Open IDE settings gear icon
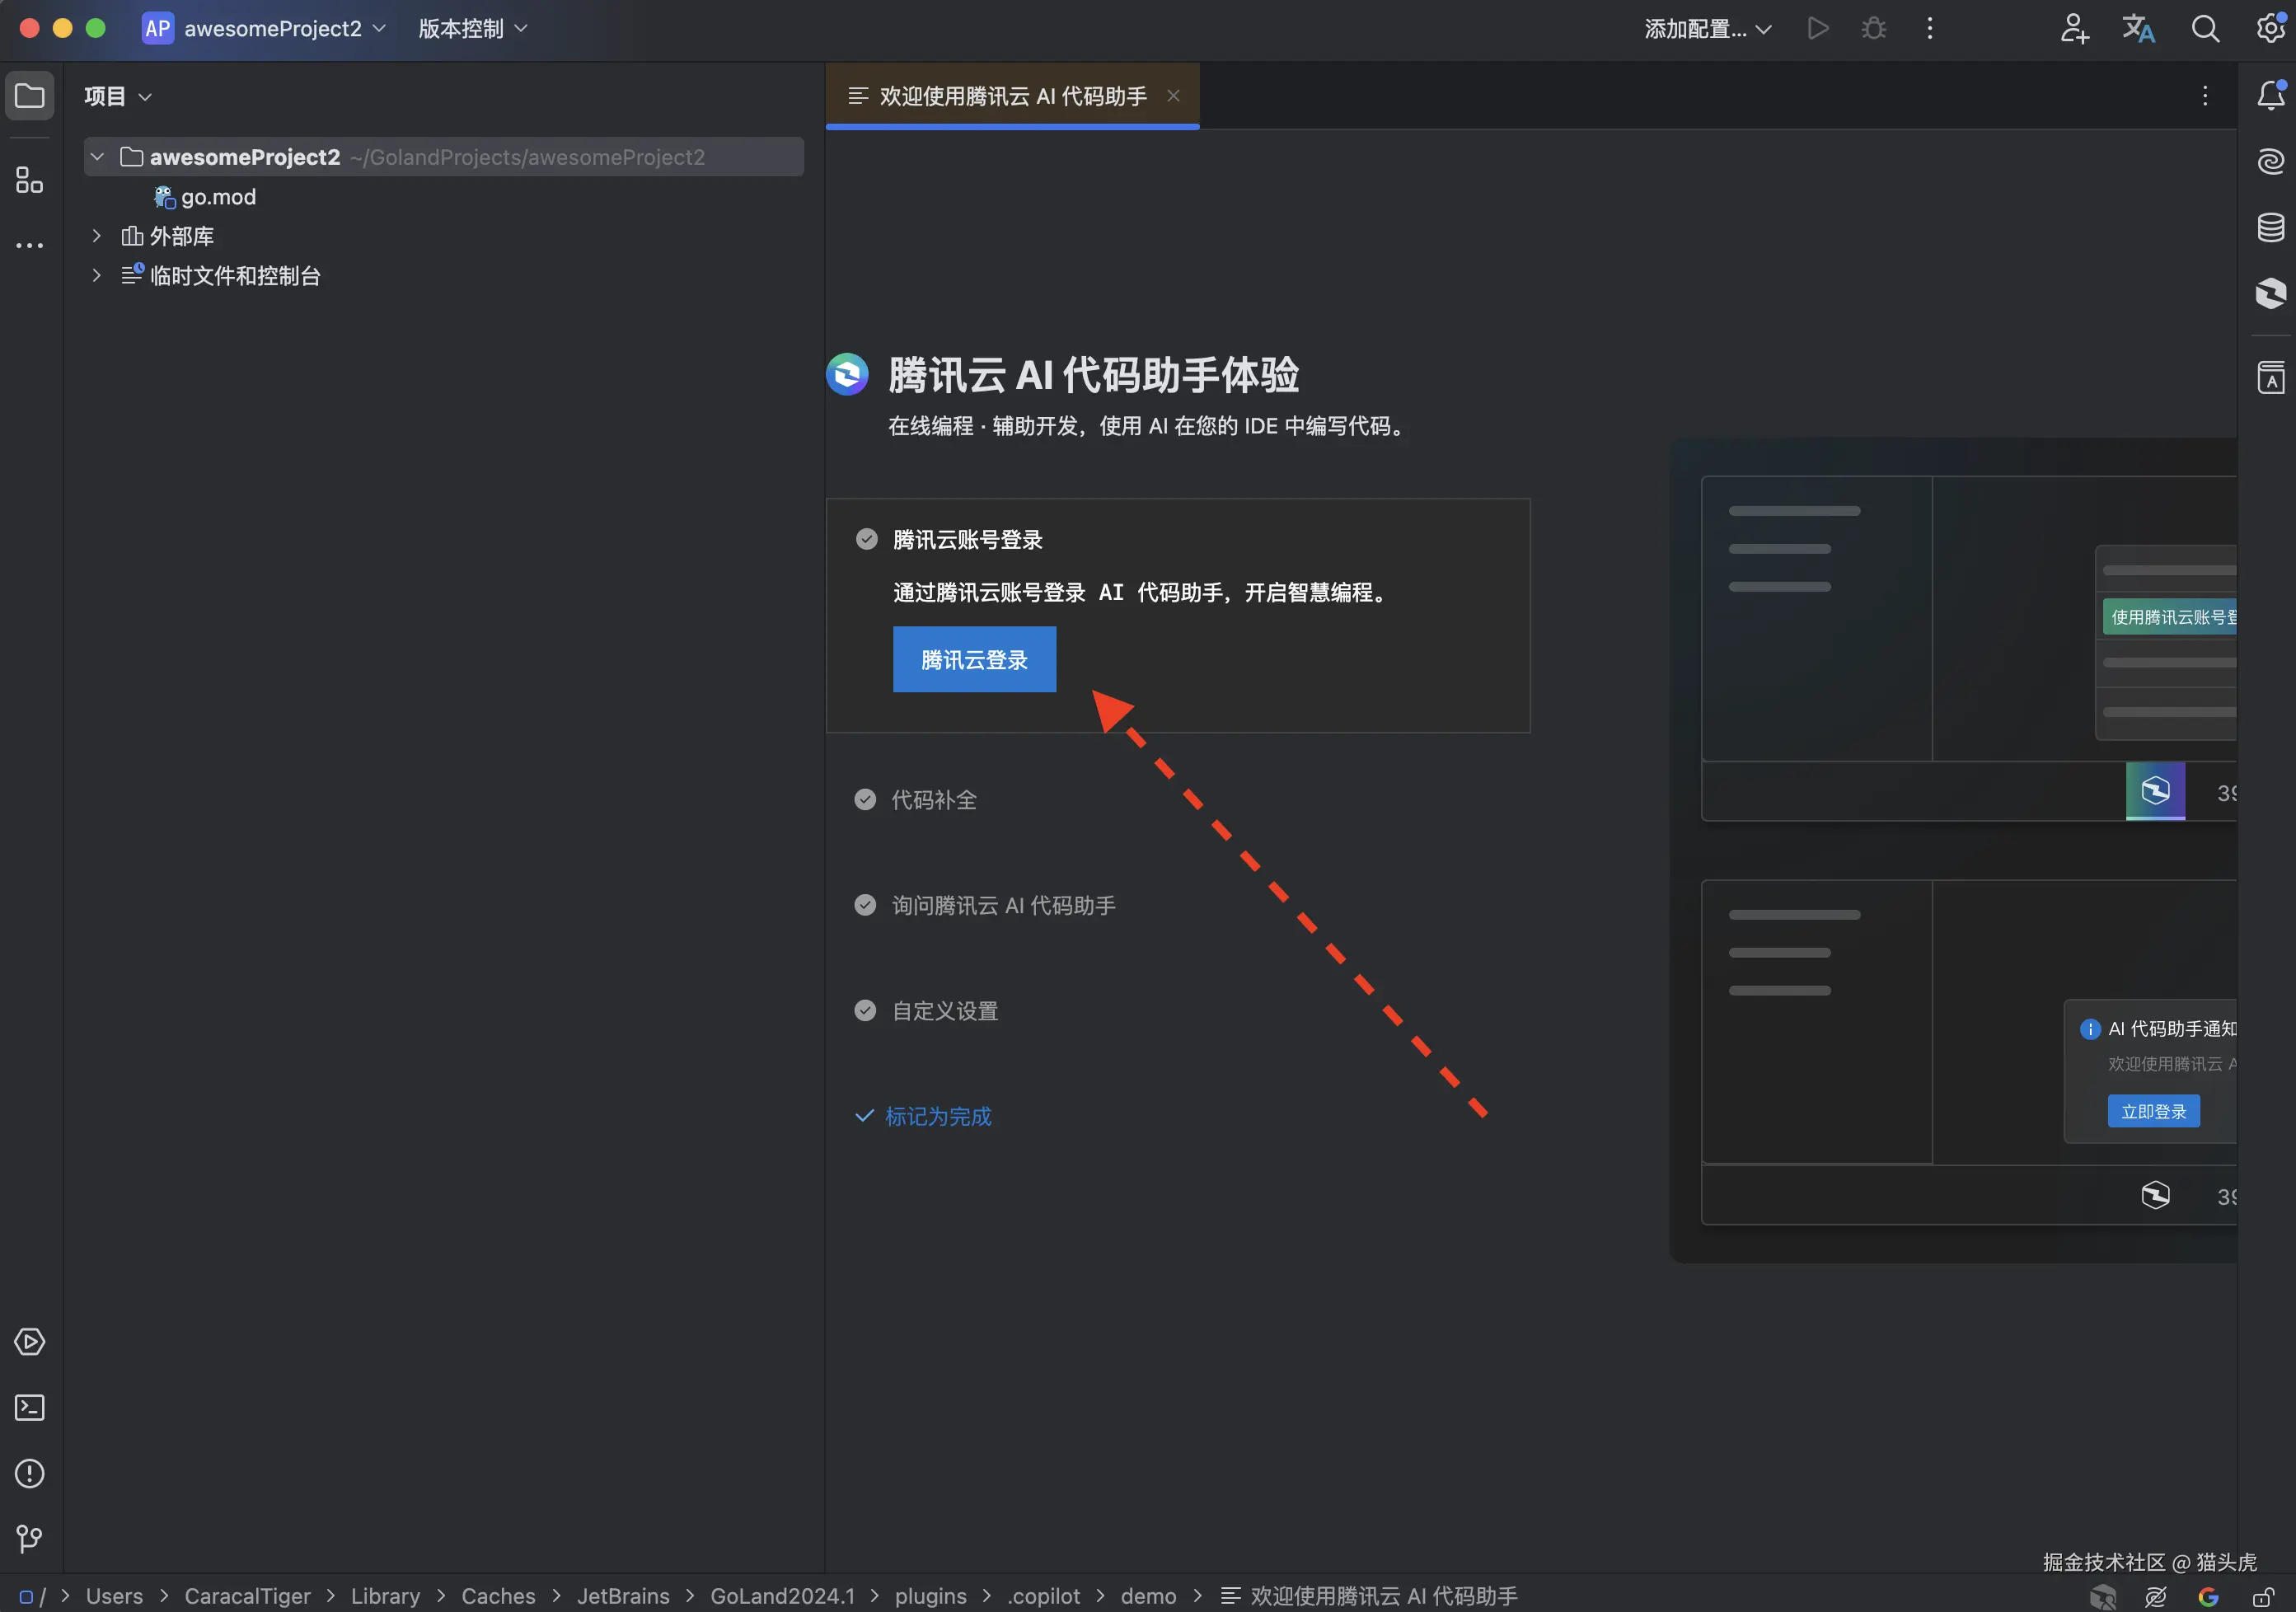 pos(2271,28)
